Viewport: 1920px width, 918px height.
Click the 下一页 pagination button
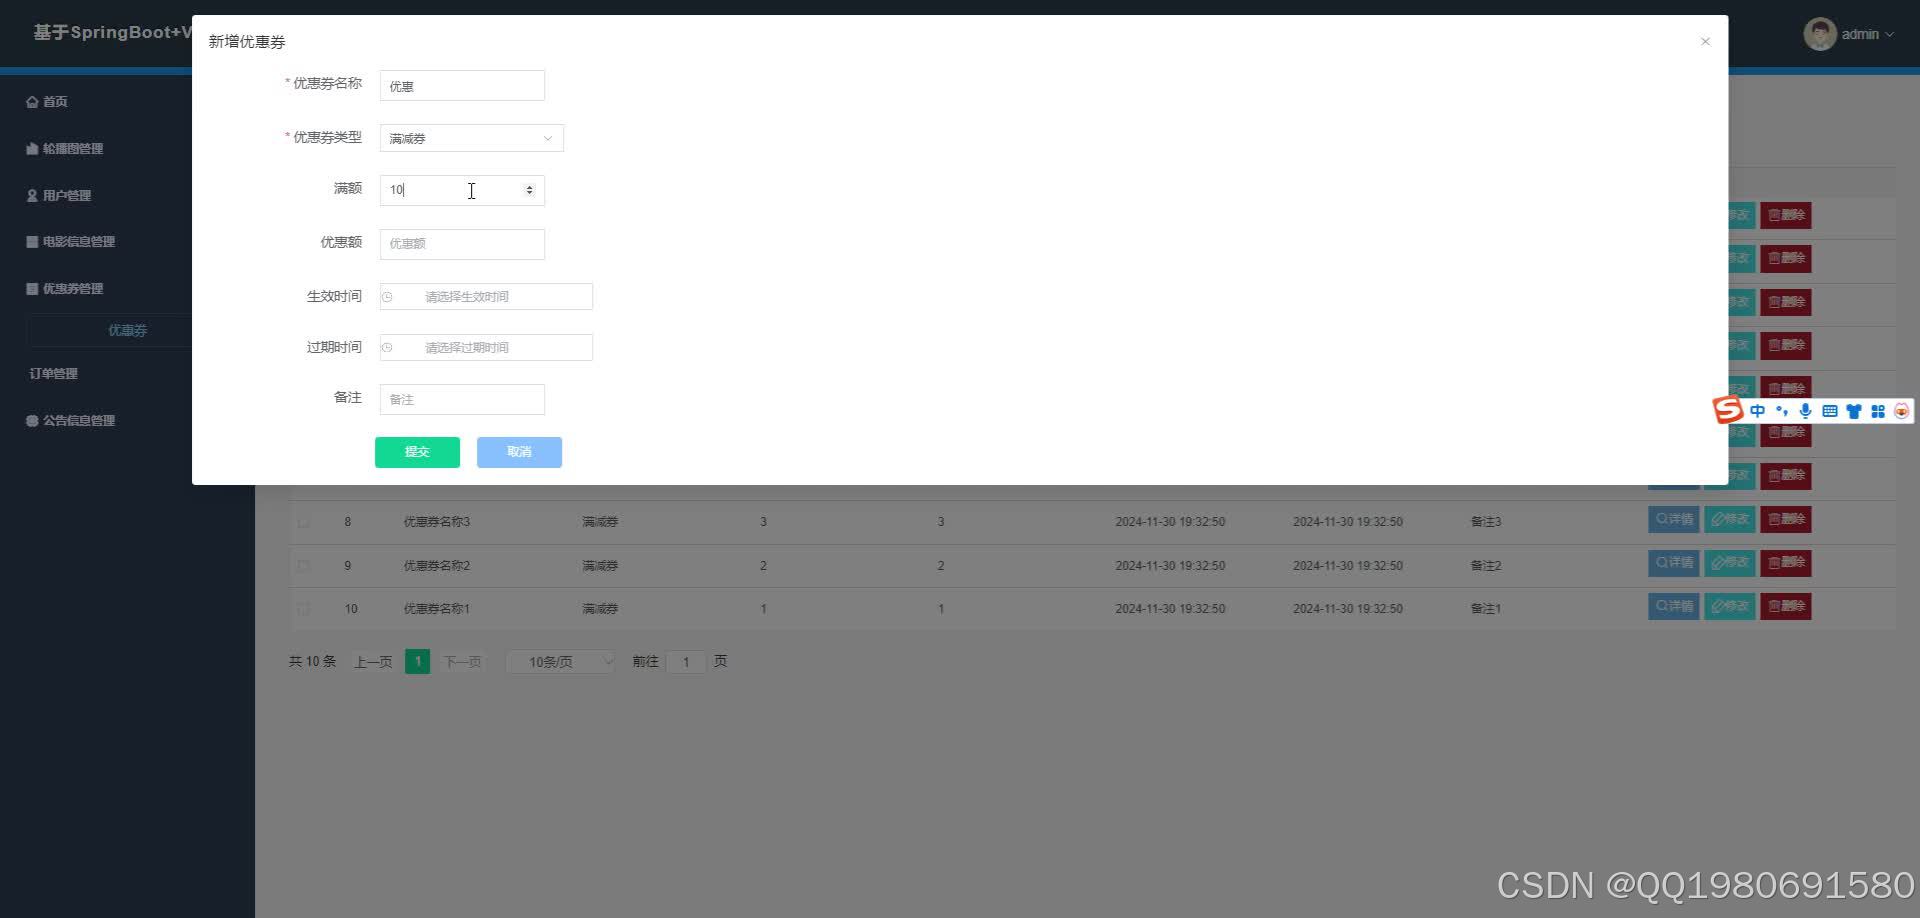[x=462, y=662]
